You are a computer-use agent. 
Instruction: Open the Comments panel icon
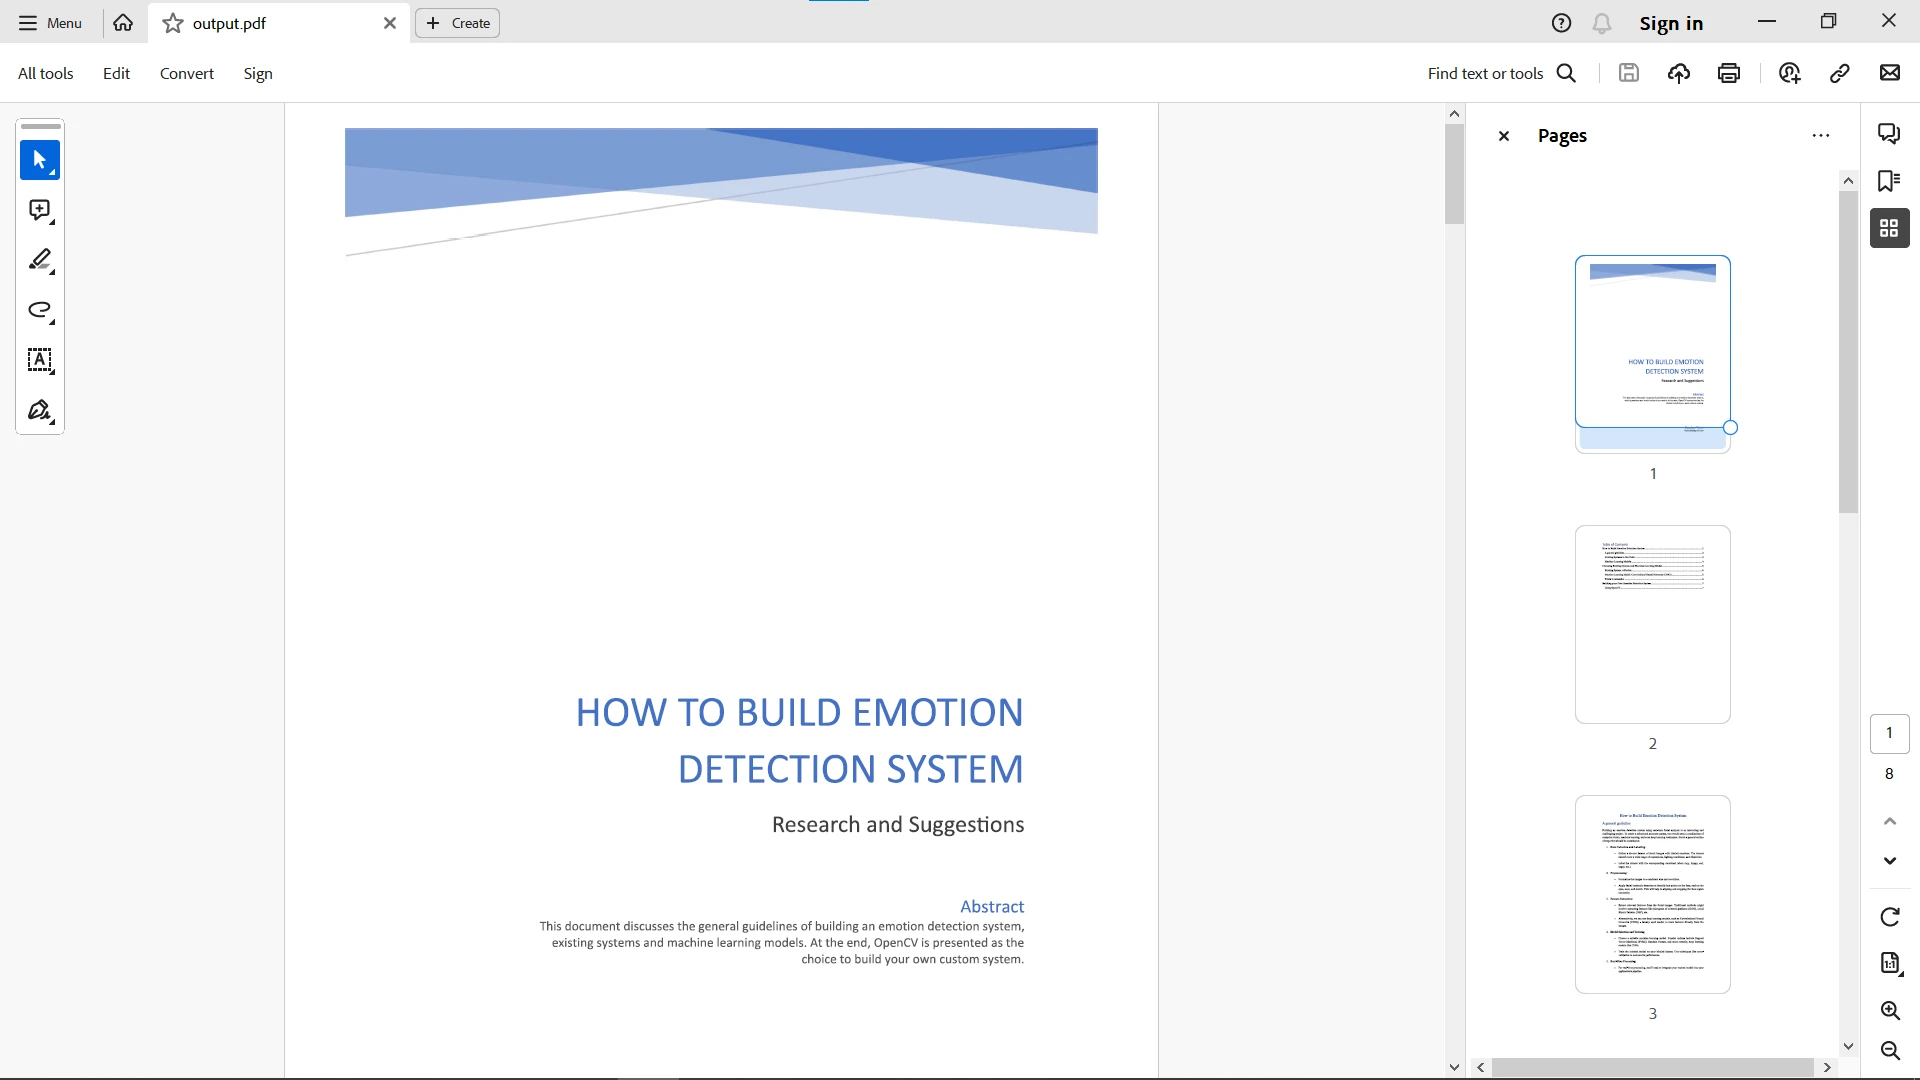click(x=1889, y=134)
